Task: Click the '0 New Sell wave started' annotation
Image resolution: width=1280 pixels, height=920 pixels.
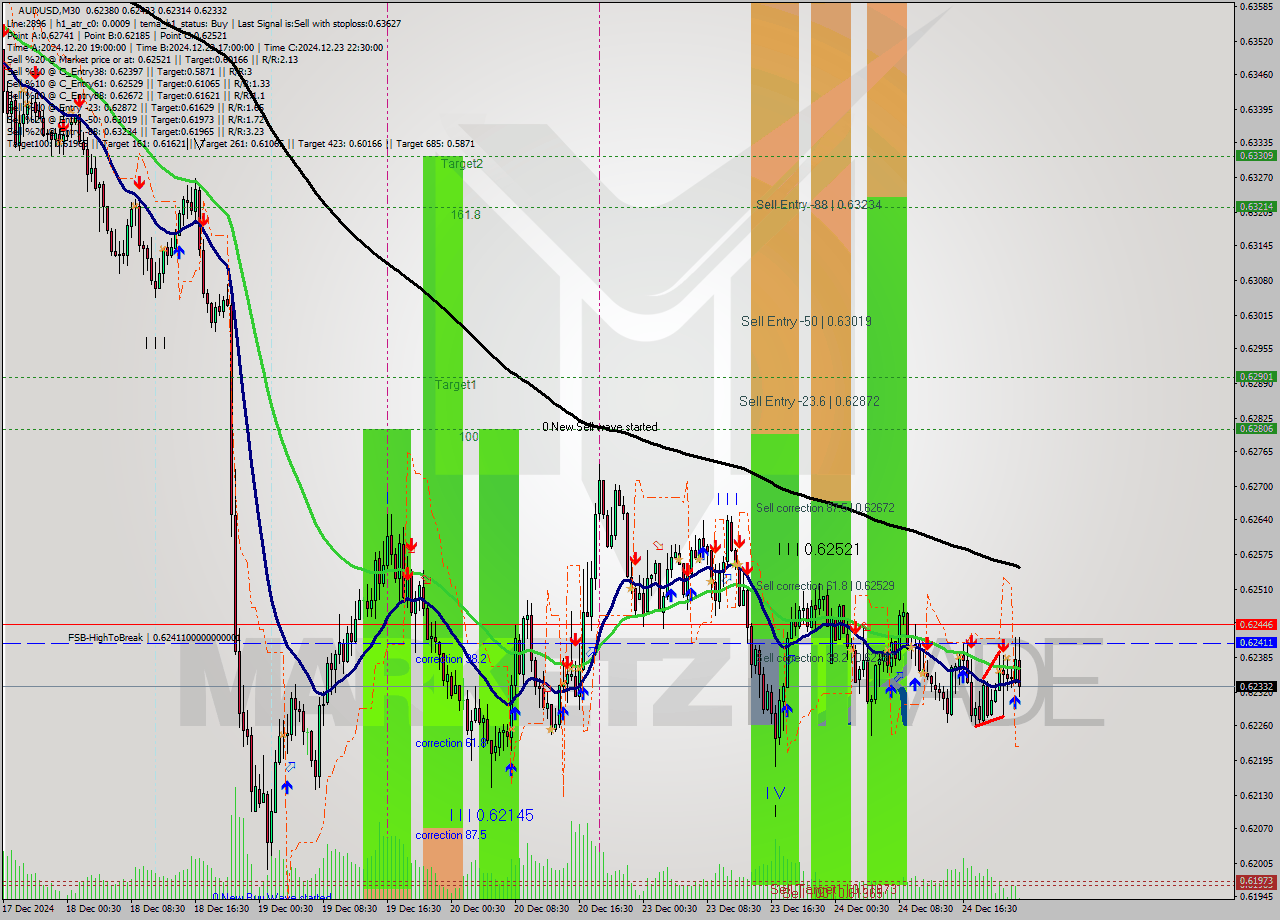Action: (600, 427)
